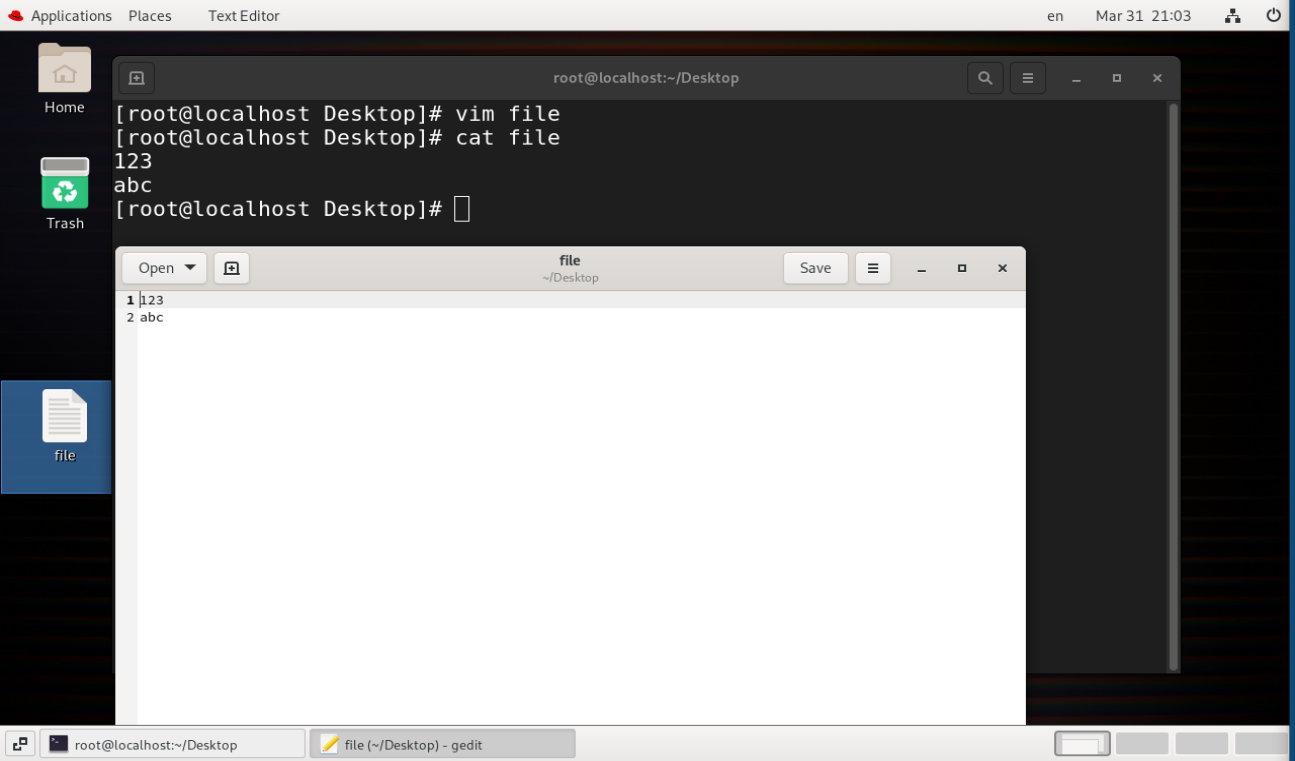Select the file icon on desktop

[x=64, y=427]
